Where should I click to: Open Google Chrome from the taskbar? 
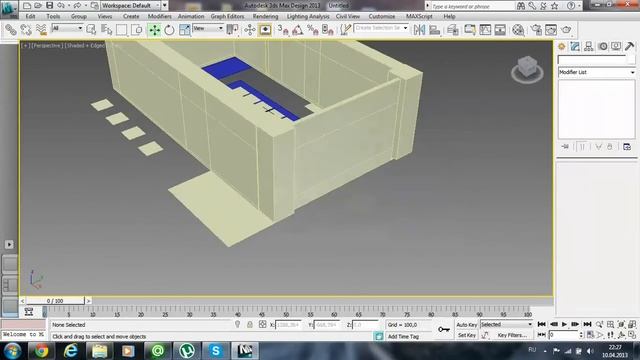(41, 351)
